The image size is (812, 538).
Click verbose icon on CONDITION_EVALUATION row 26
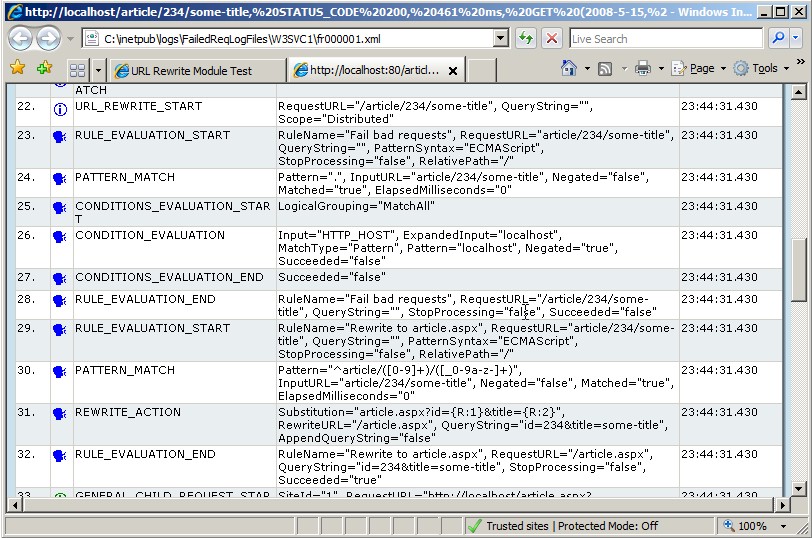tap(60, 237)
